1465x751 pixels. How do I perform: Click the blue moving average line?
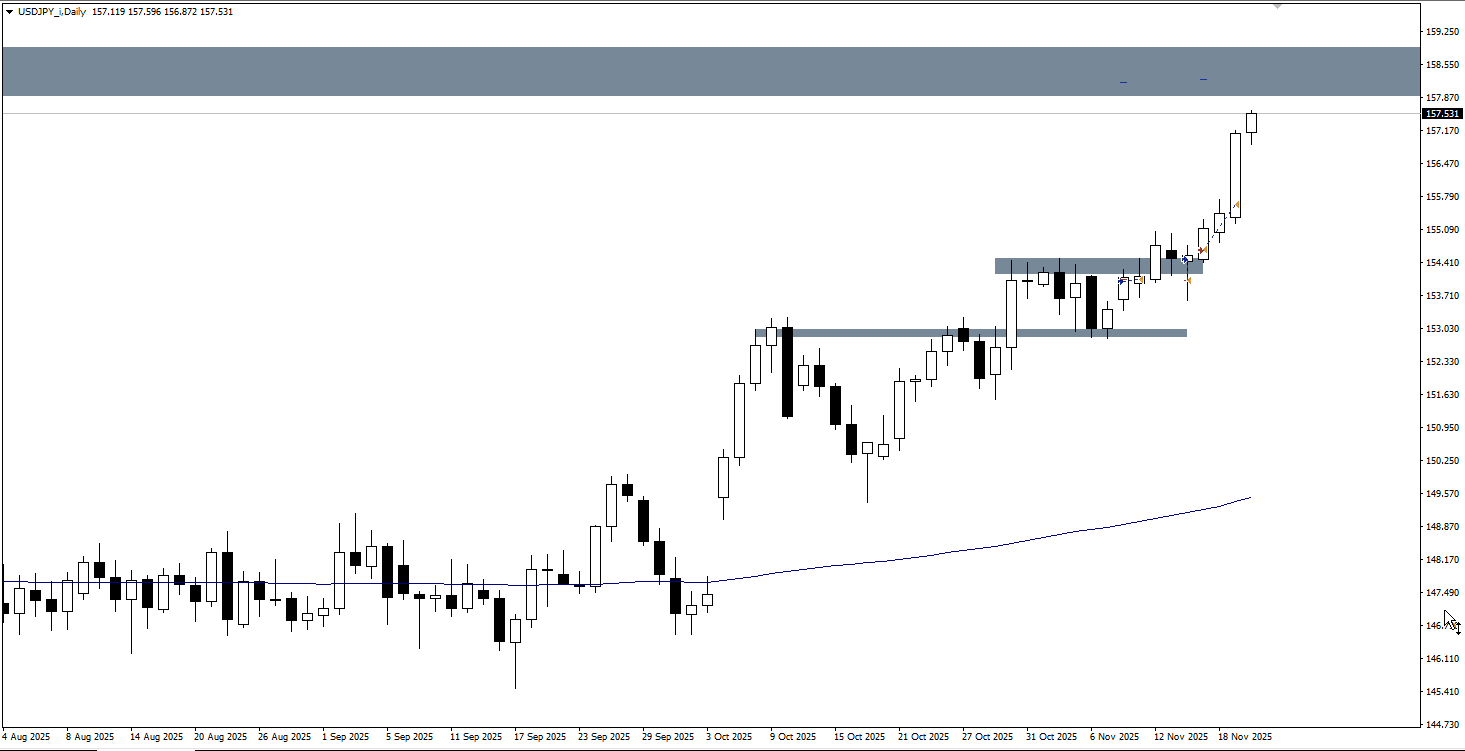(1000, 545)
